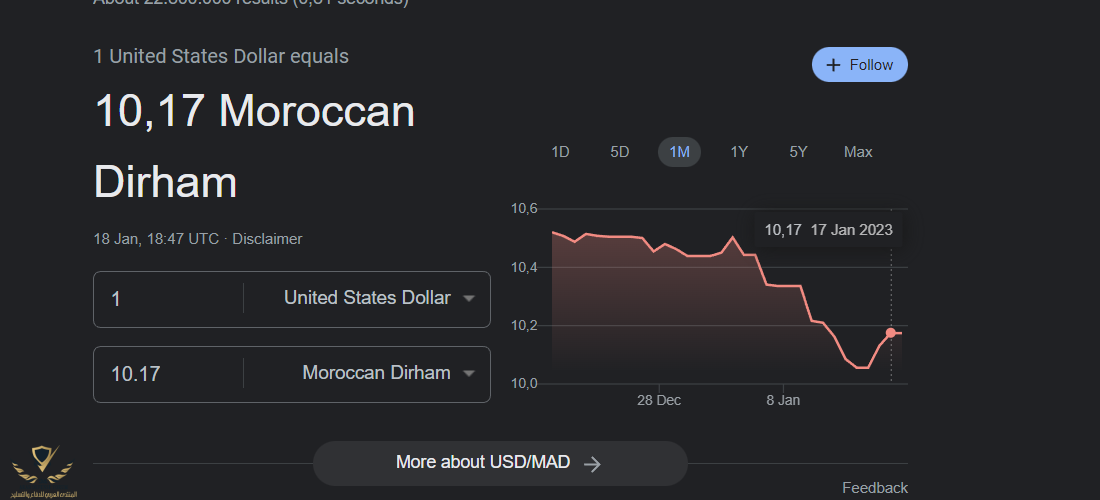Open the Disclaimer link
The width and height of the screenshot is (1100, 500).
point(267,239)
